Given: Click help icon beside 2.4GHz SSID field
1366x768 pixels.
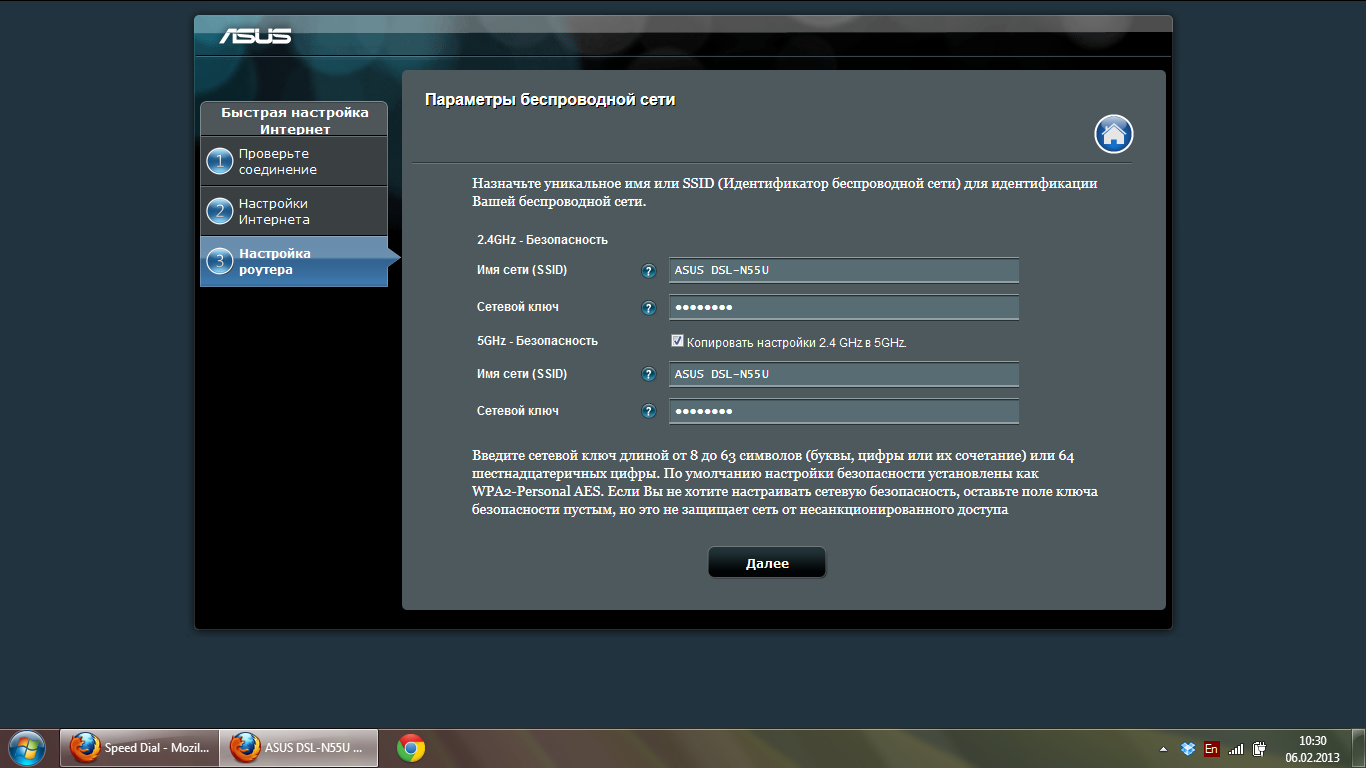Looking at the screenshot, I should click(648, 271).
